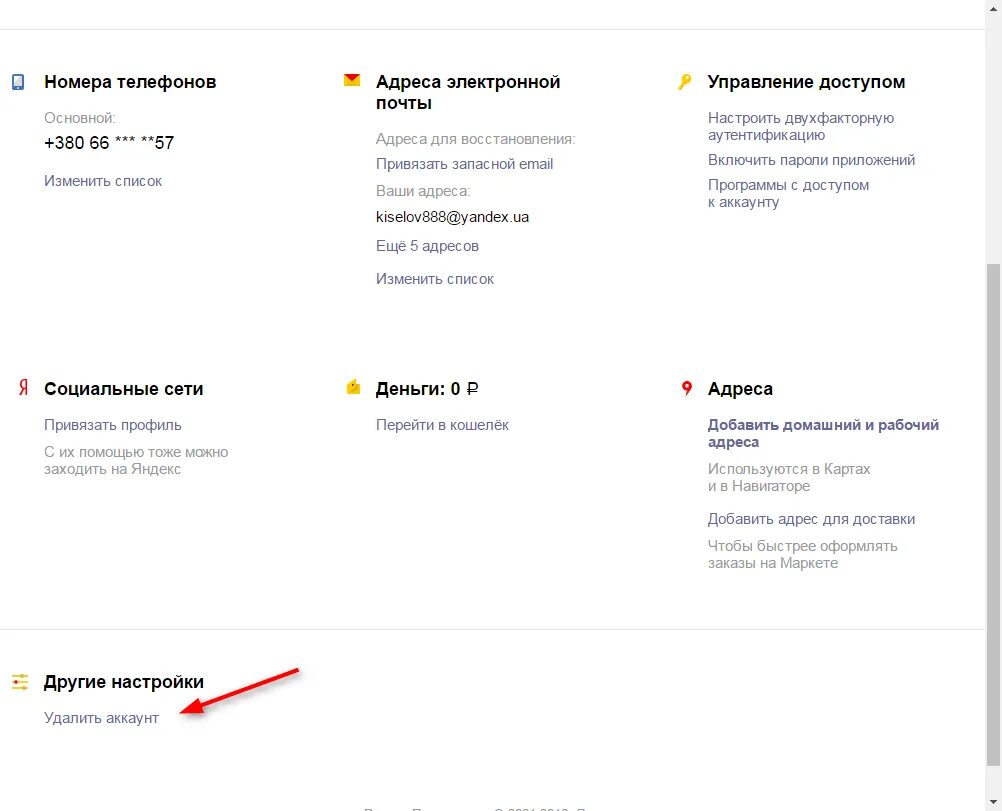This screenshot has height=811, width=1002.
Task: Click the envelope icon beside Адреса электронной почты
Action: point(351,80)
